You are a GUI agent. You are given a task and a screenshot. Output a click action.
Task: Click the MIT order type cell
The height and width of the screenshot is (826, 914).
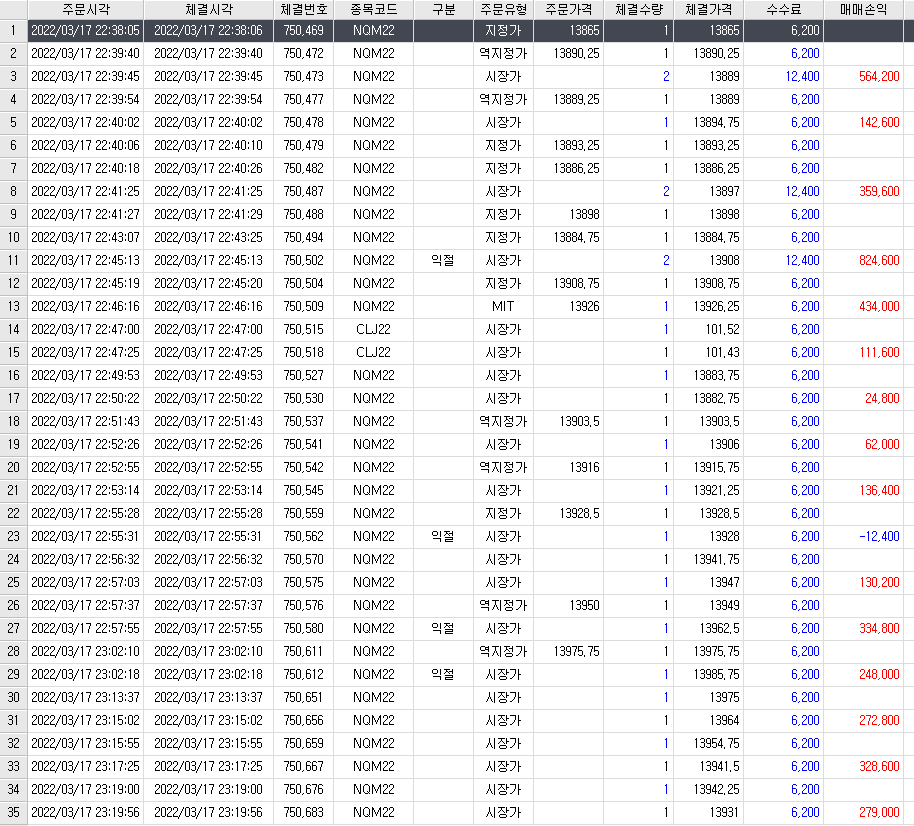point(502,307)
